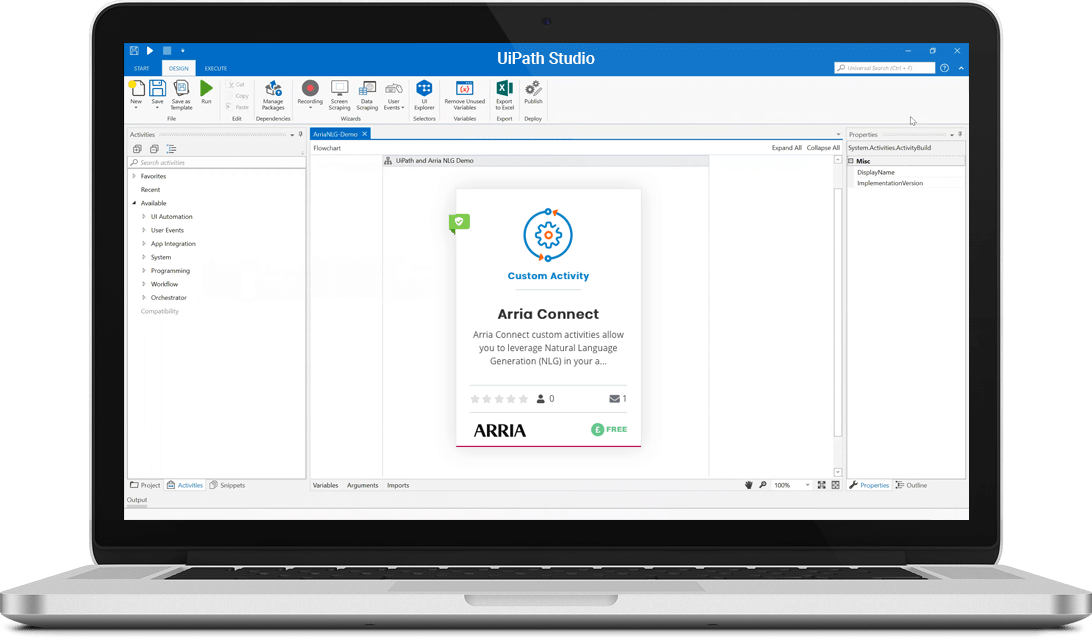1092x640 pixels.
Task: Open the Variables panel
Action: [x=325, y=485]
